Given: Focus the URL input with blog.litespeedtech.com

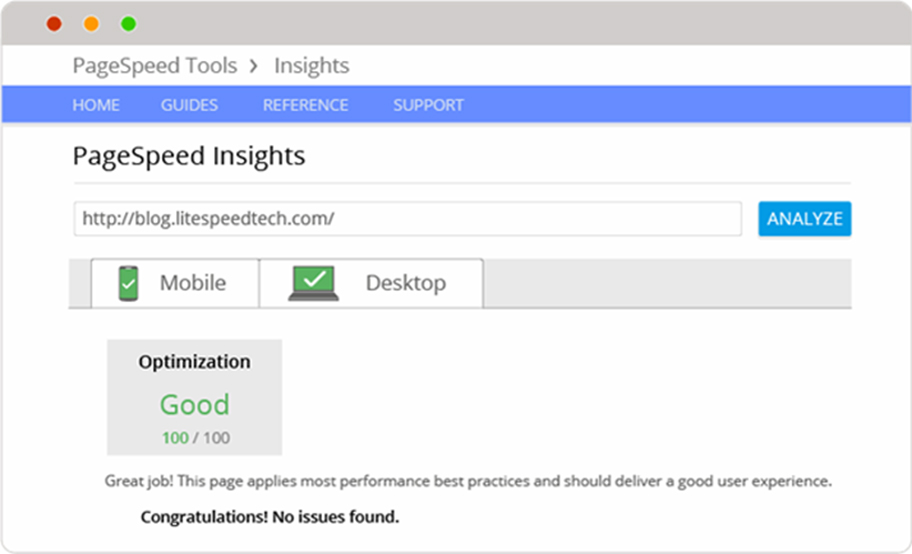Looking at the screenshot, I should [x=407, y=219].
